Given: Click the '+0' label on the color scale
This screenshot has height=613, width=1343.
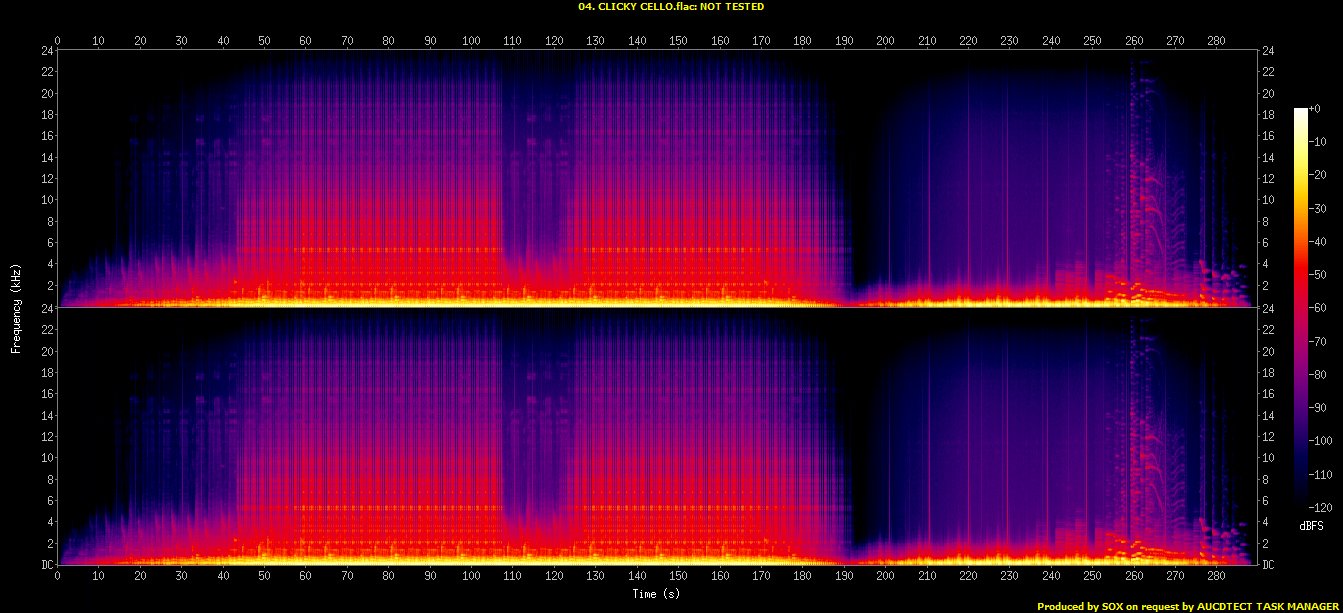Looking at the screenshot, I should (x=1317, y=109).
